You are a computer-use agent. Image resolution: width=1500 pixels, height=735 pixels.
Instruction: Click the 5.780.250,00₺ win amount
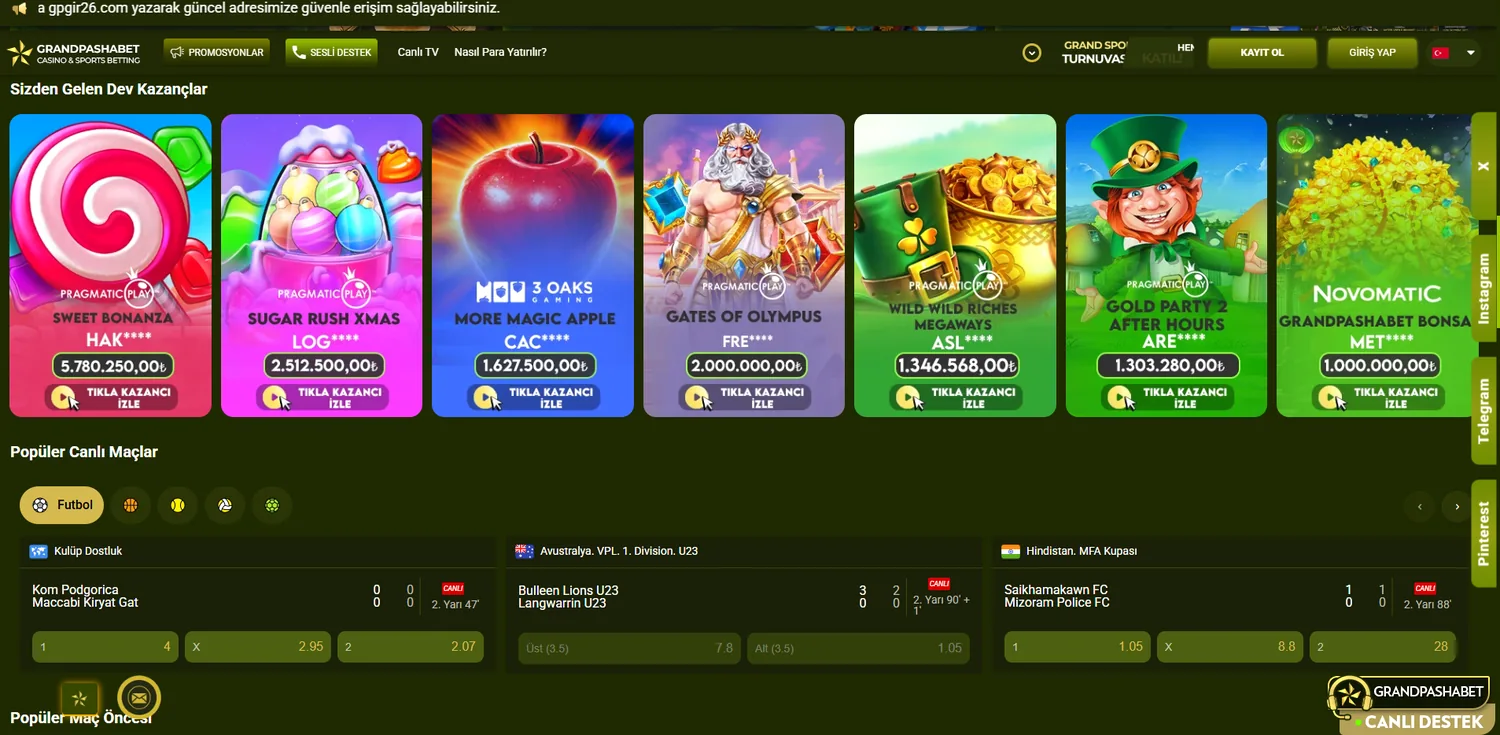[111, 366]
